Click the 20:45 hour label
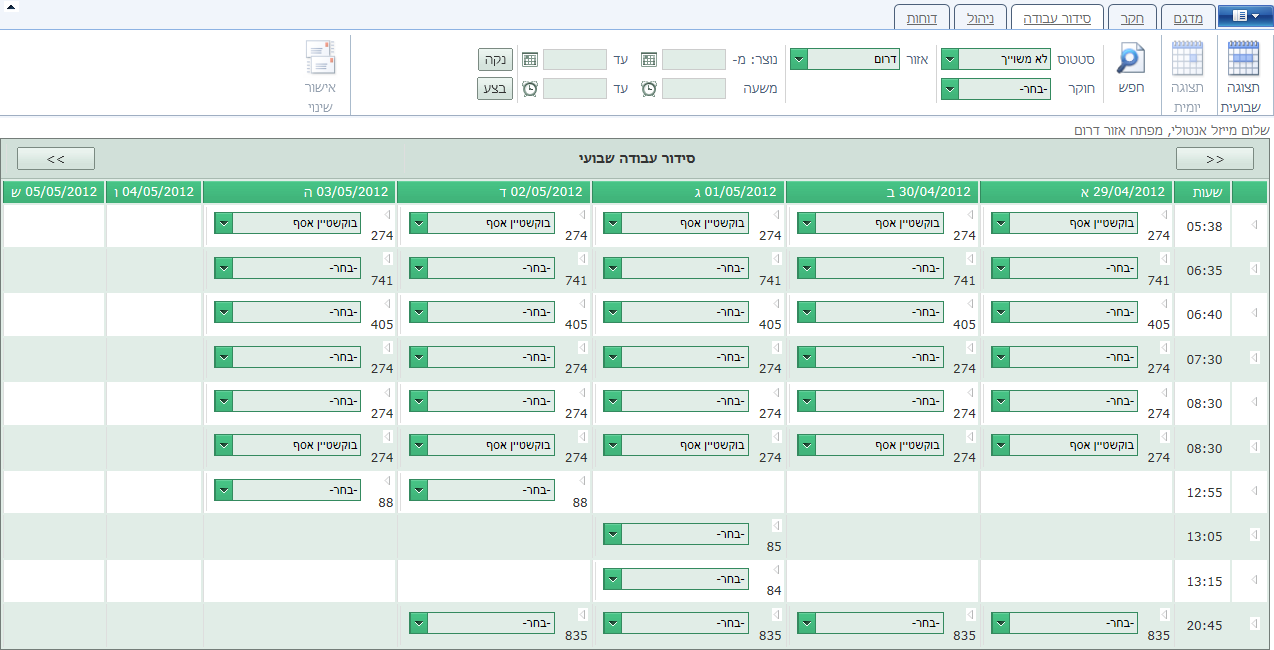1274x650 pixels. point(1204,625)
